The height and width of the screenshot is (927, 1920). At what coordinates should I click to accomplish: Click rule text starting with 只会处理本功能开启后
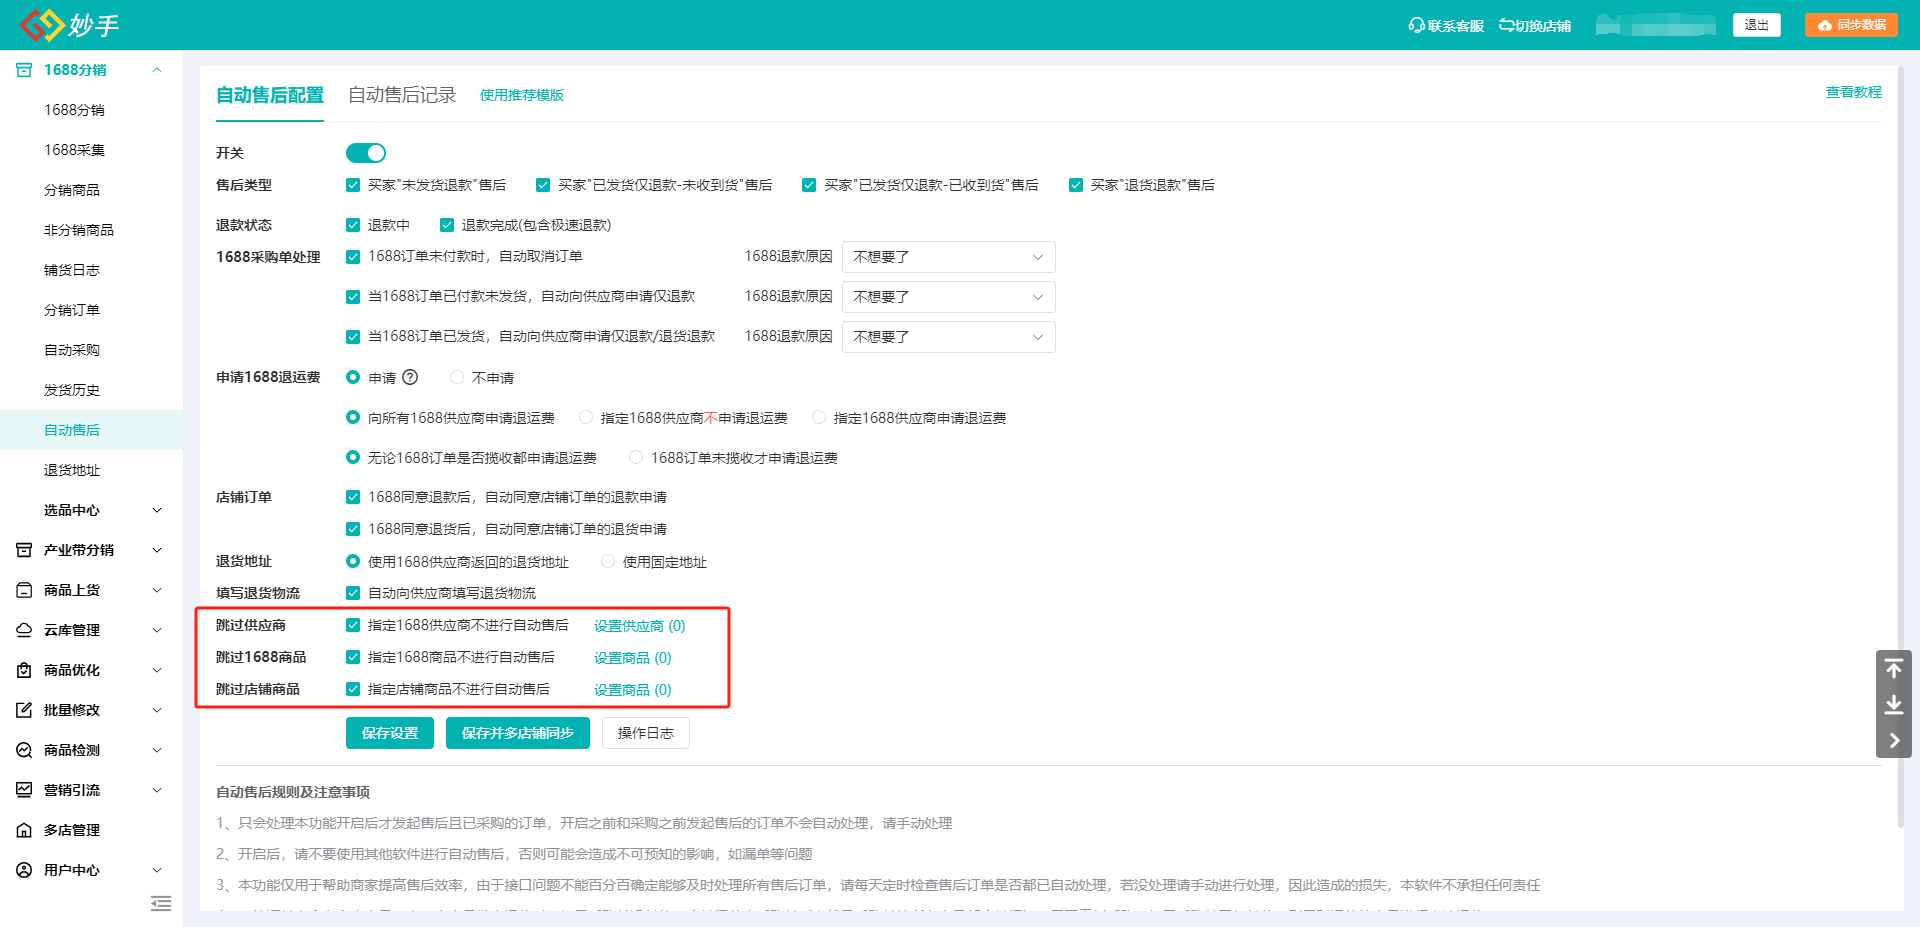point(584,823)
